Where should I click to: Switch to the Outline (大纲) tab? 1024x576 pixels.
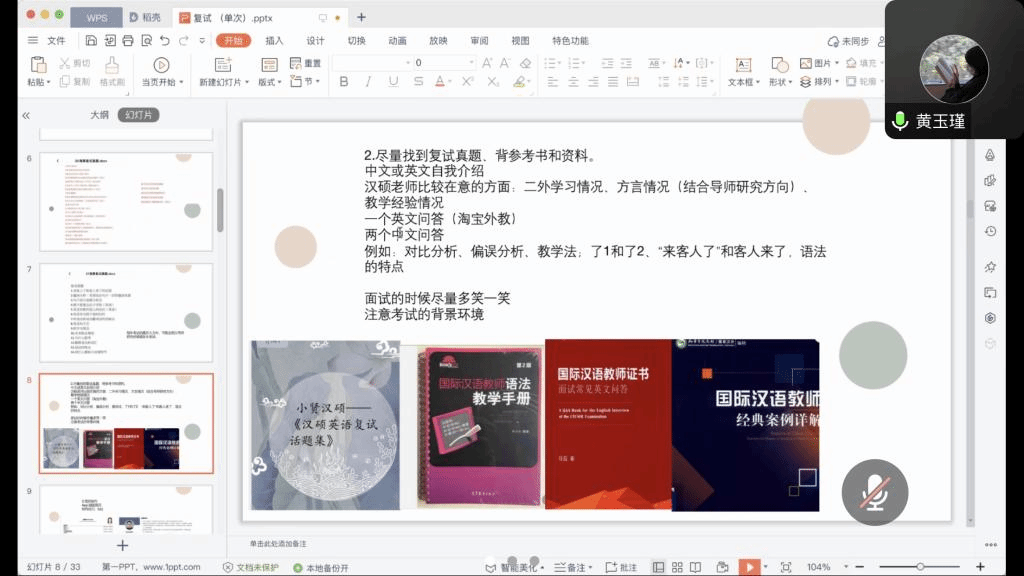(99, 115)
